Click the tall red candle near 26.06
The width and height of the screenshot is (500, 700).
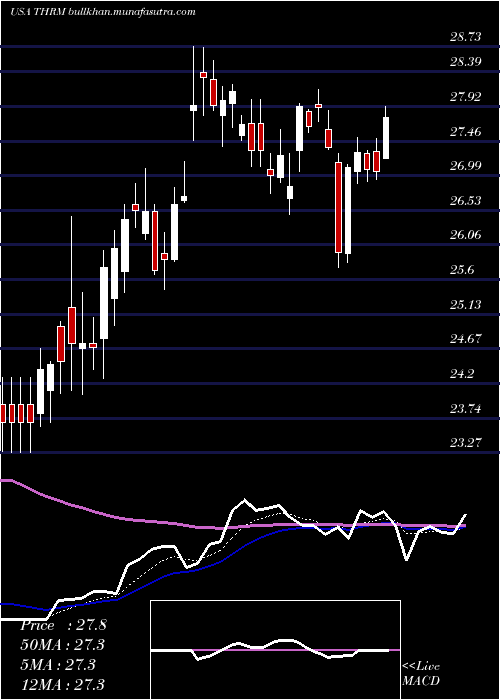click(338, 208)
